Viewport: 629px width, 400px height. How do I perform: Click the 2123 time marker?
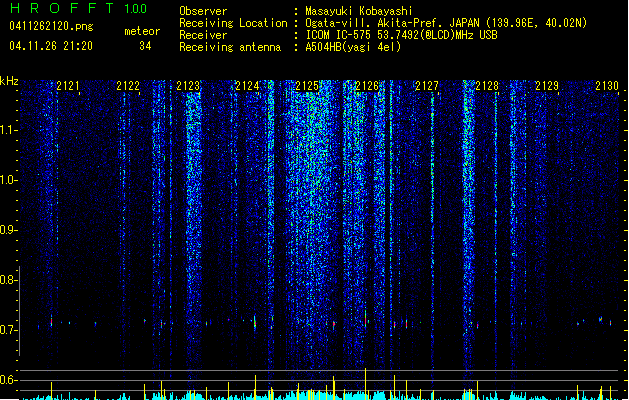188,86
